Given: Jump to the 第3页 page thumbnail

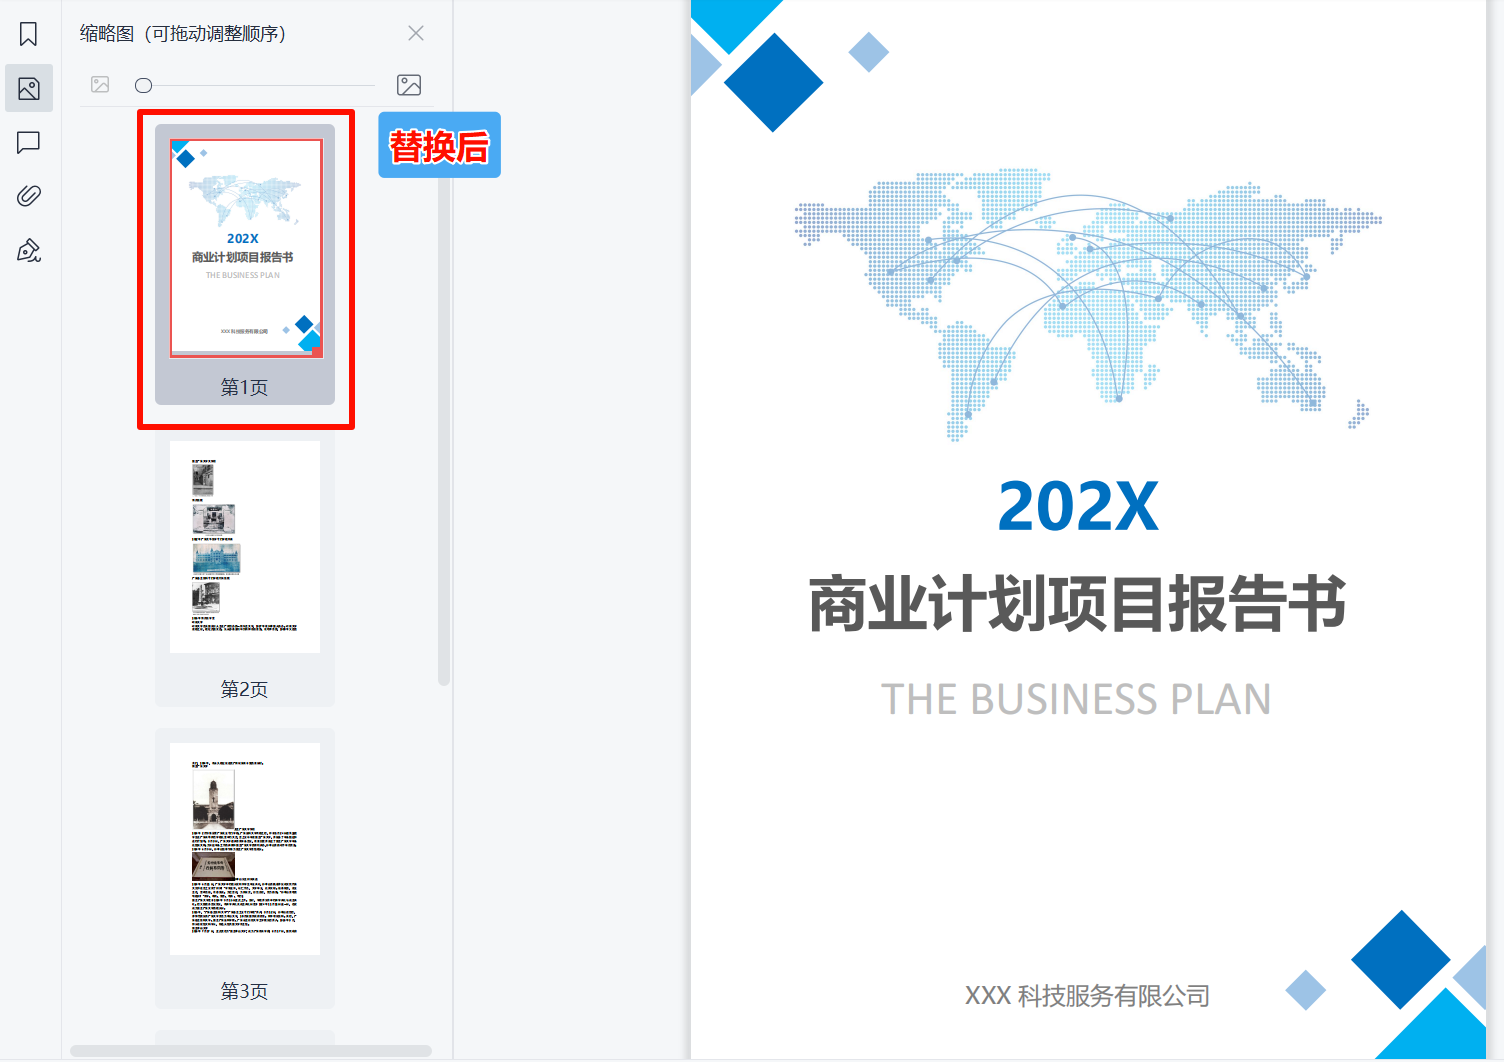Looking at the screenshot, I should [x=245, y=849].
